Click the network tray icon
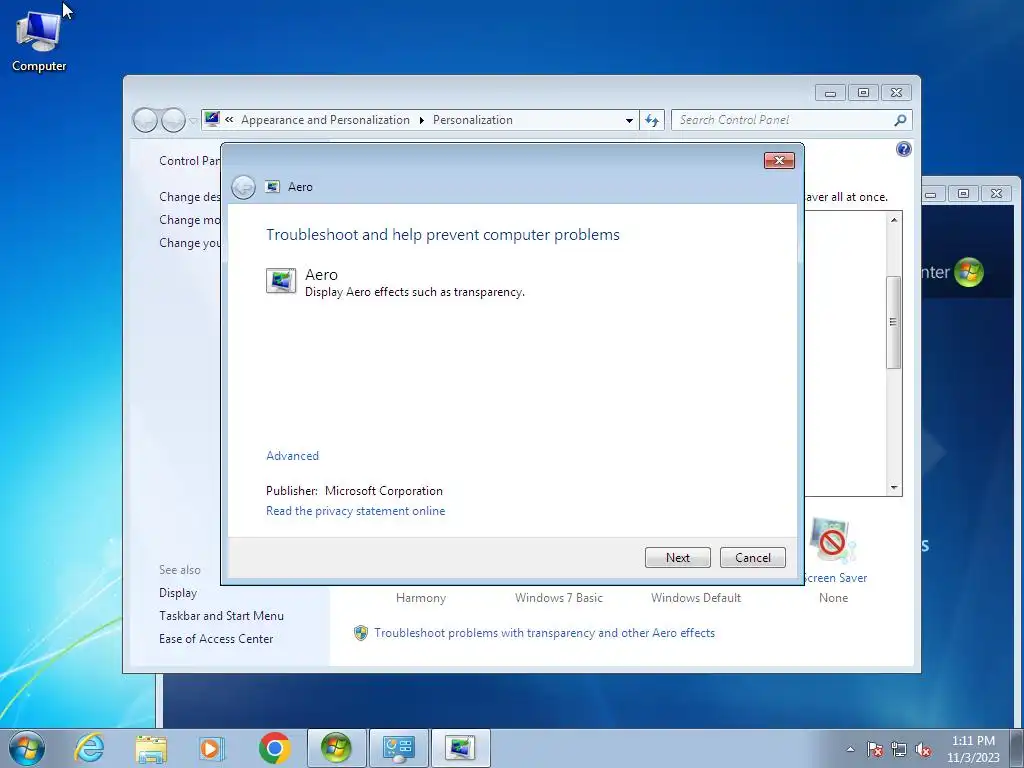 (x=899, y=749)
